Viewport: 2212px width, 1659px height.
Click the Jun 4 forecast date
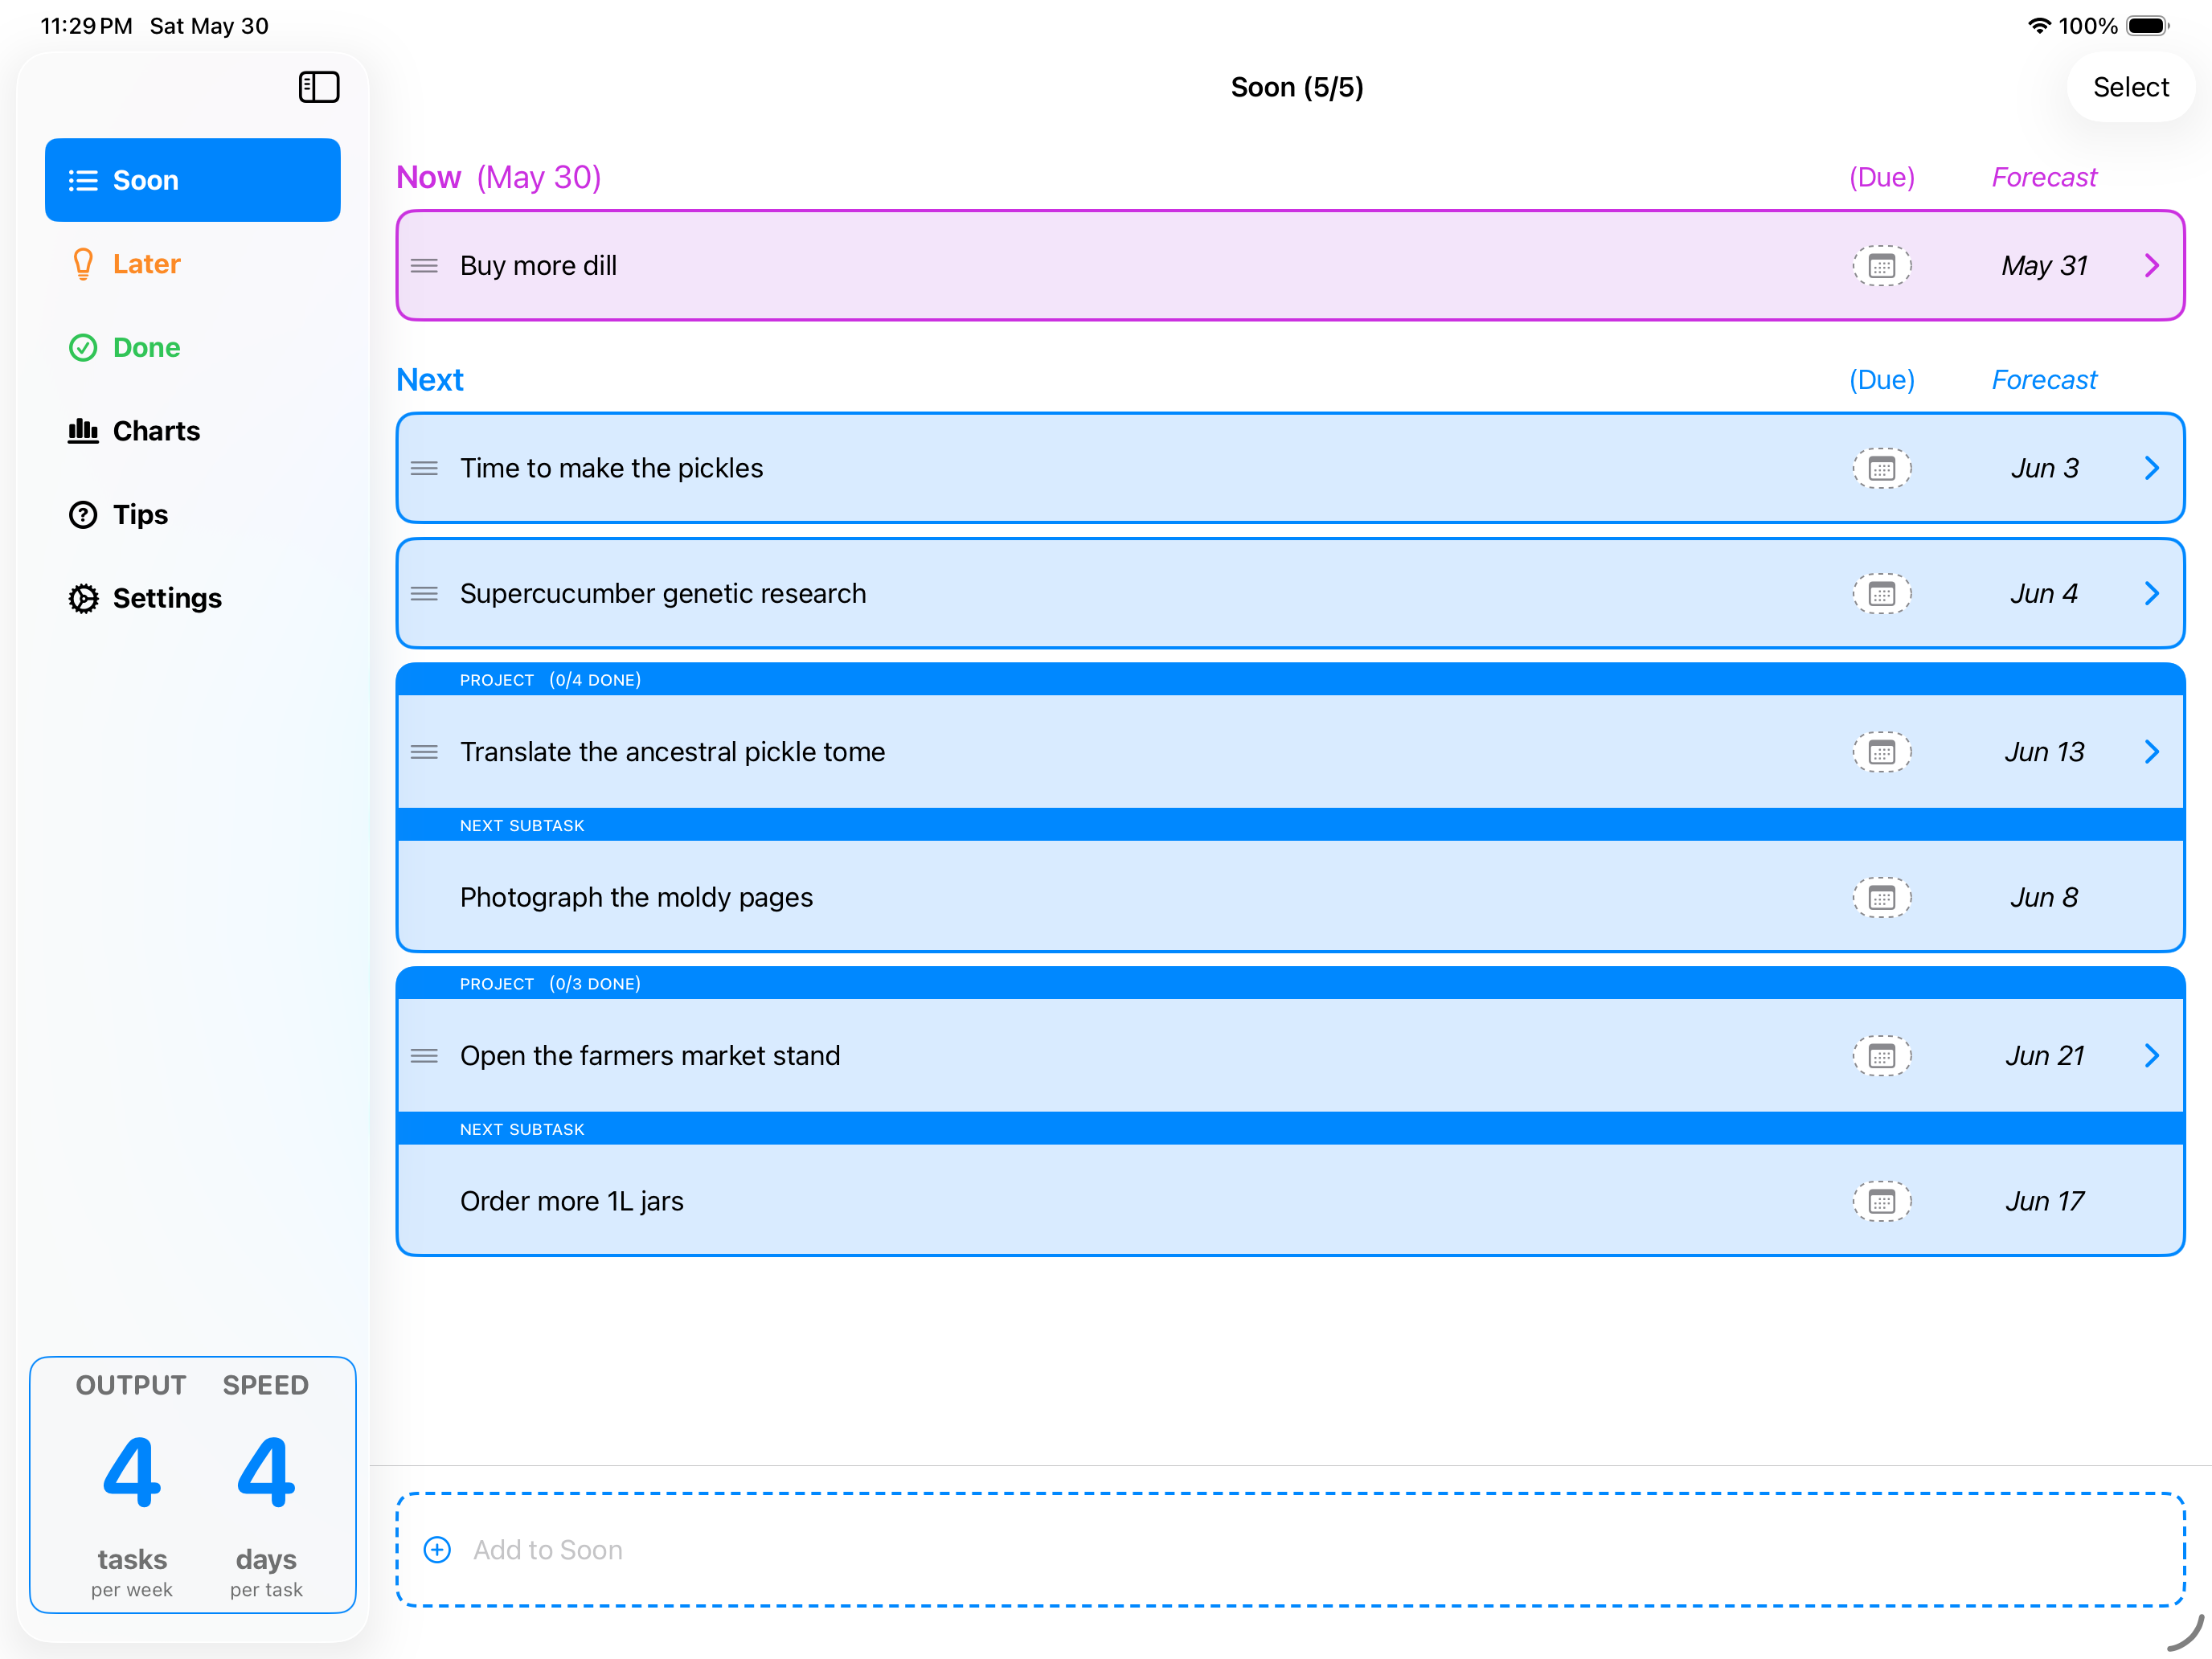(x=2044, y=594)
